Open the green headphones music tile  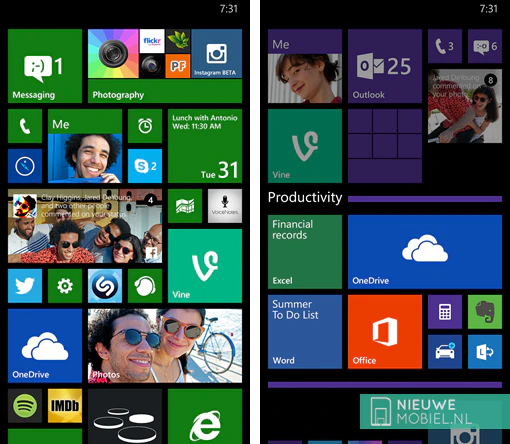click(145, 286)
